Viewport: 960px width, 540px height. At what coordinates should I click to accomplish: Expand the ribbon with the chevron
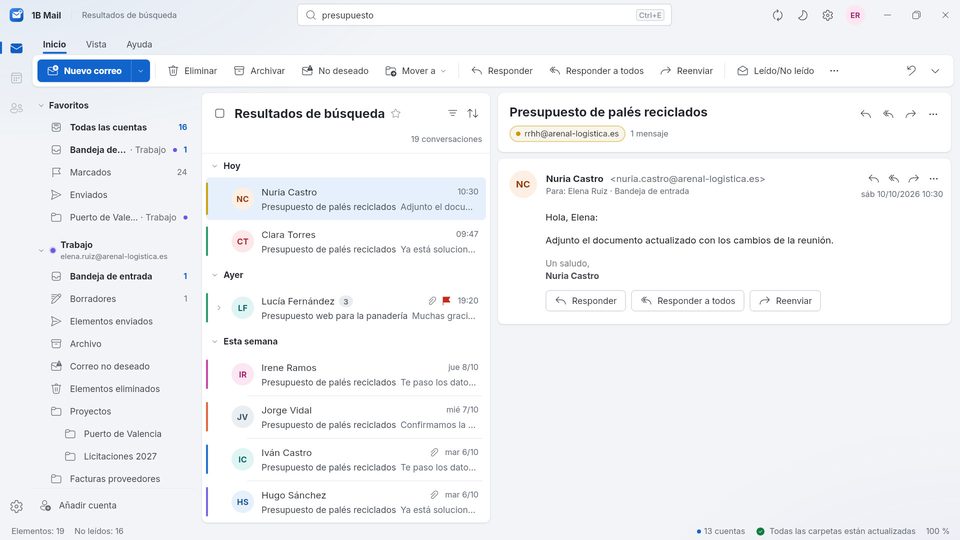[x=935, y=71]
